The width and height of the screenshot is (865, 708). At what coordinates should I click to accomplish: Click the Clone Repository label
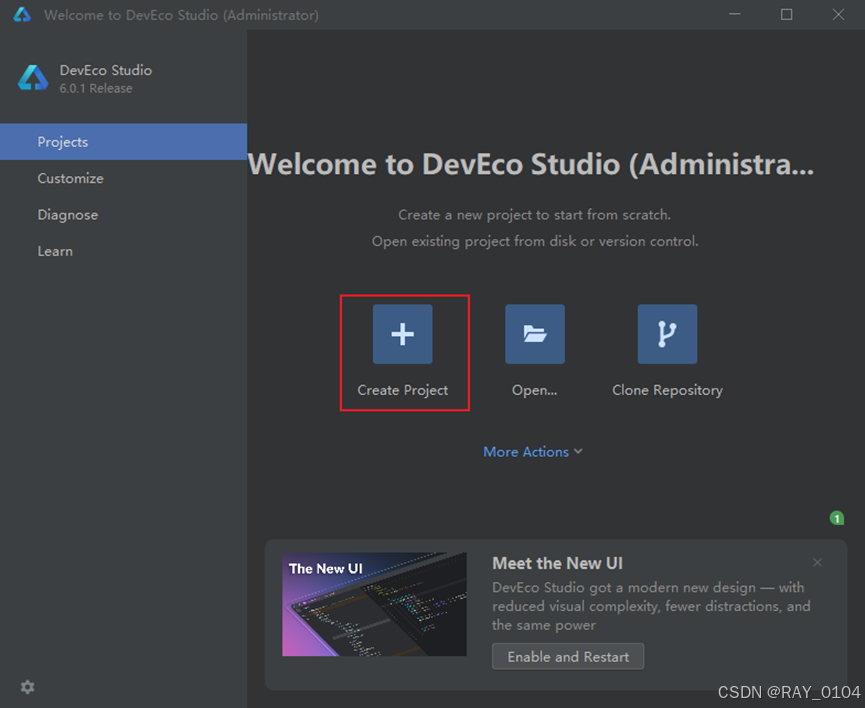click(x=667, y=390)
